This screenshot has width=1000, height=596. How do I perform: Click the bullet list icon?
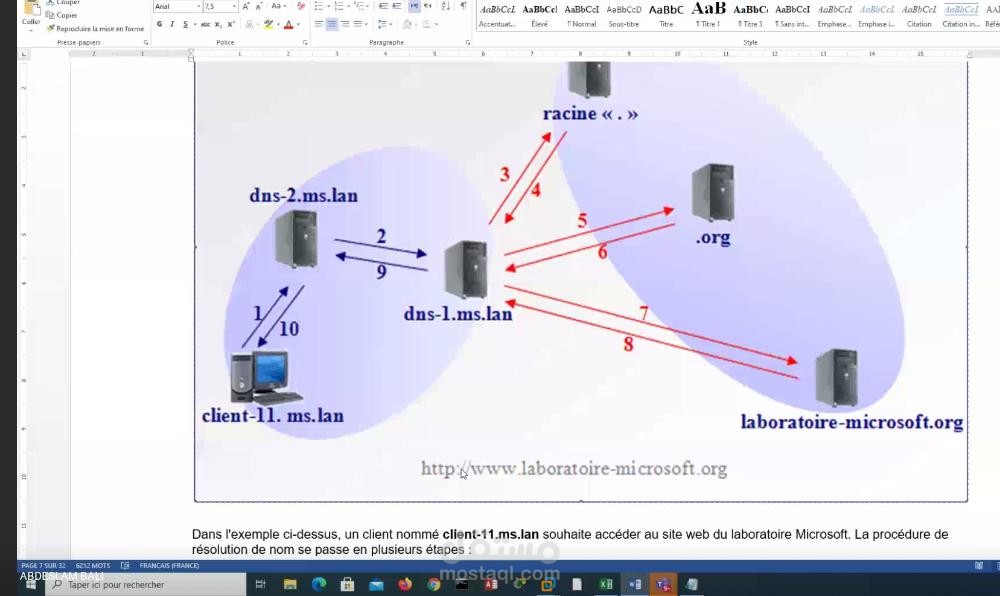[320, 6]
